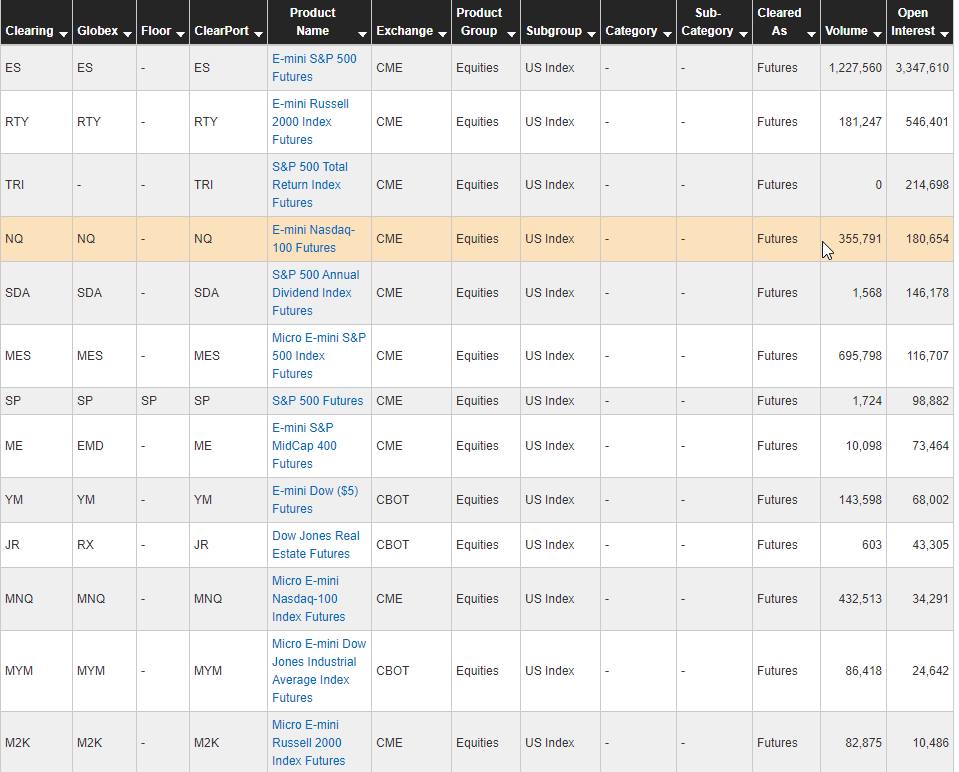Sort by the Product Name column arrow
This screenshot has height=772, width=959.
pos(362,34)
